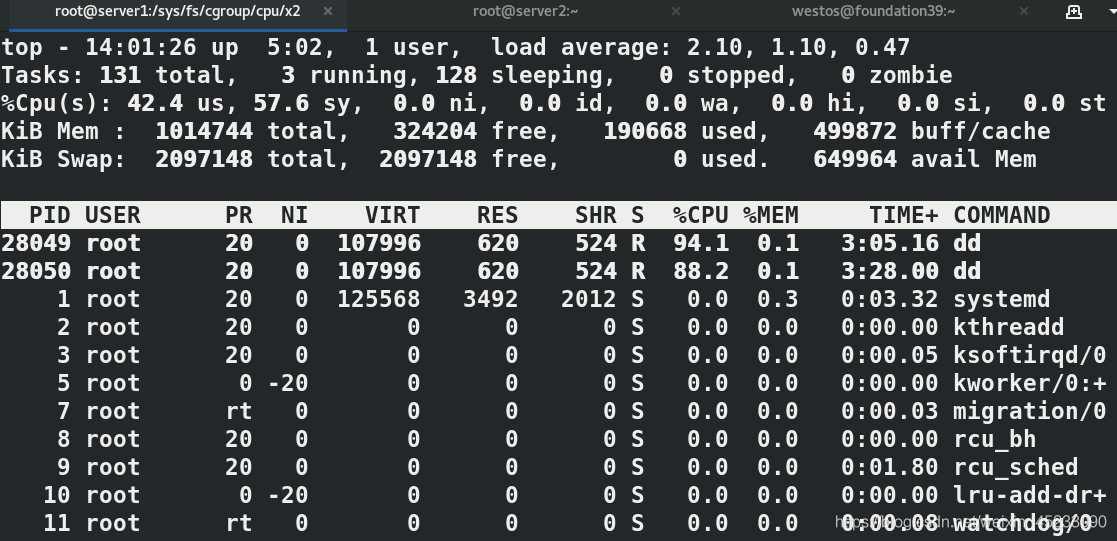The height and width of the screenshot is (541, 1117).
Task: Click the 0:01.80 time of rcu_sched
Action: tap(890, 467)
